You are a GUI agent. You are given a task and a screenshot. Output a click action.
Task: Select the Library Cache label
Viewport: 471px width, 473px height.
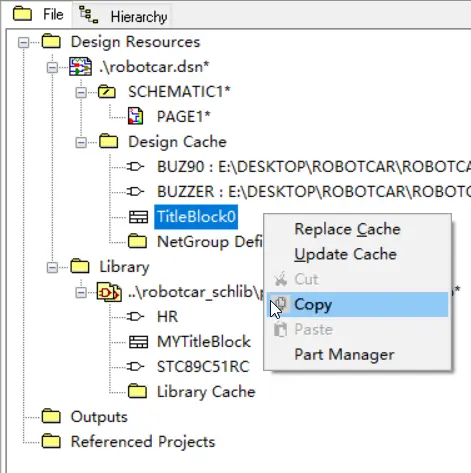tap(206, 392)
